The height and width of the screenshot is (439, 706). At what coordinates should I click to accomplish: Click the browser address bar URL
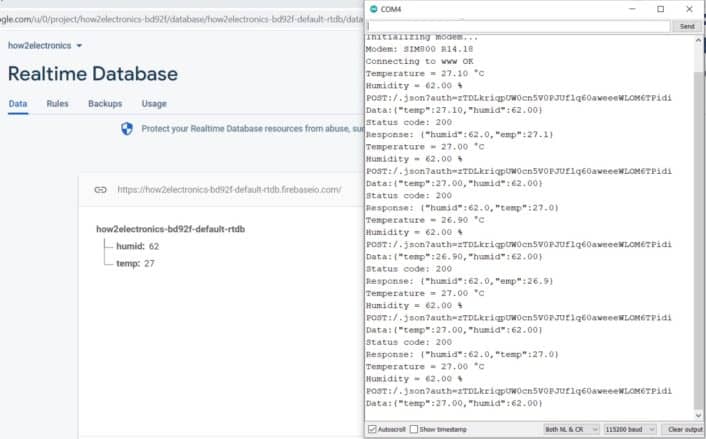181,19
